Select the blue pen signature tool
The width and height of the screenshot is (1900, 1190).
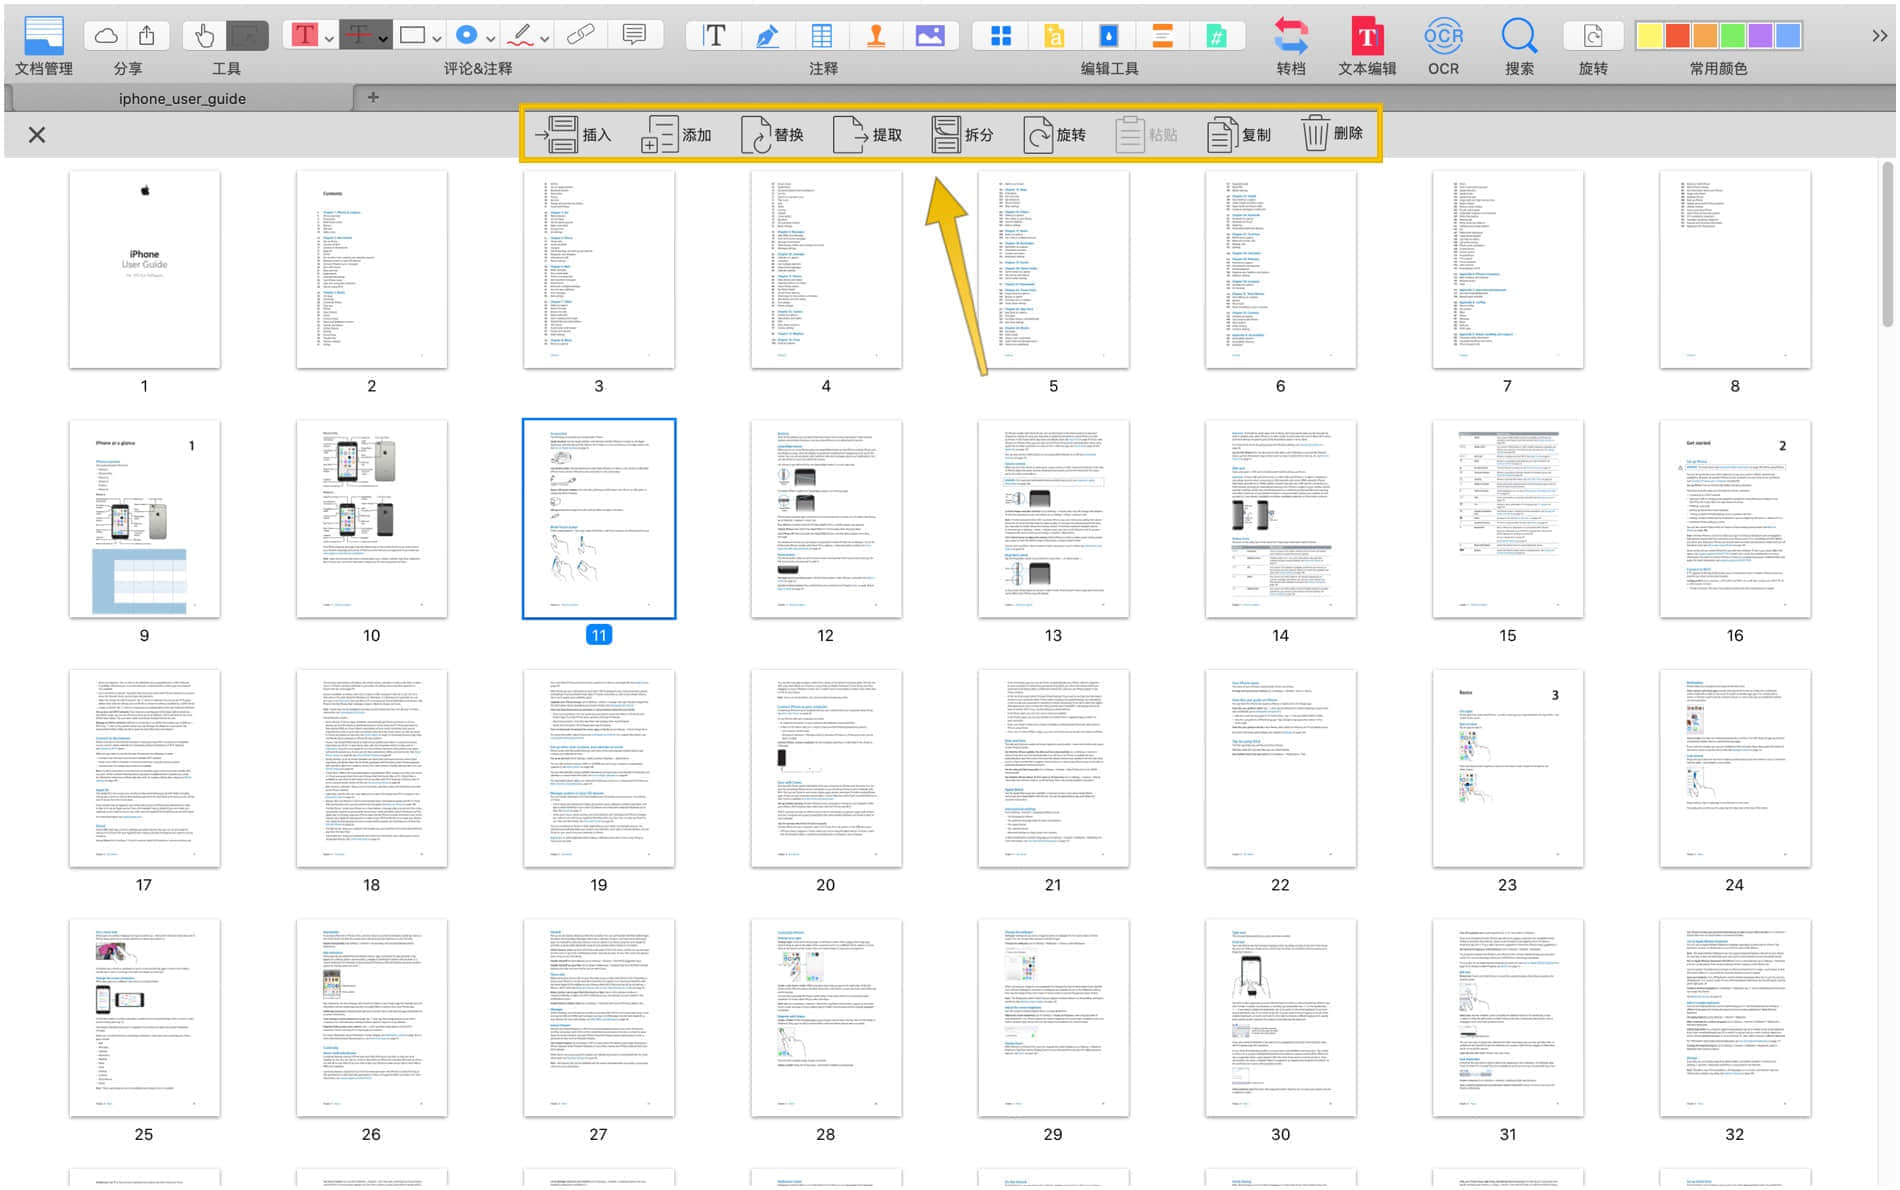pos(767,36)
